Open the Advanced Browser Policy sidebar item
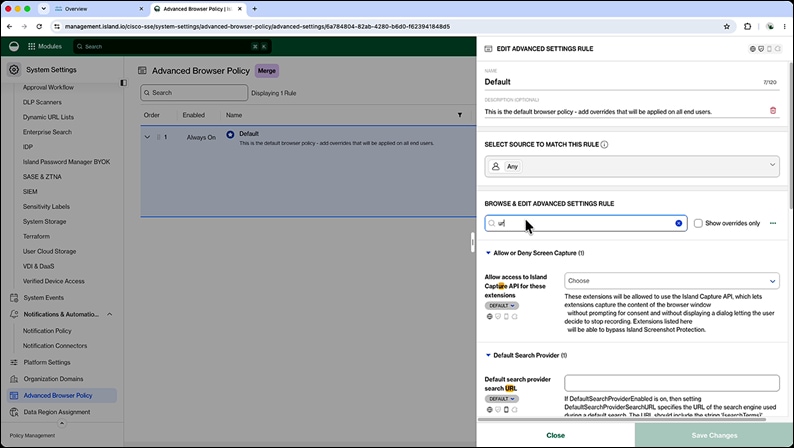794x448 pixels. pyautogui.click(x=62, y=395)
